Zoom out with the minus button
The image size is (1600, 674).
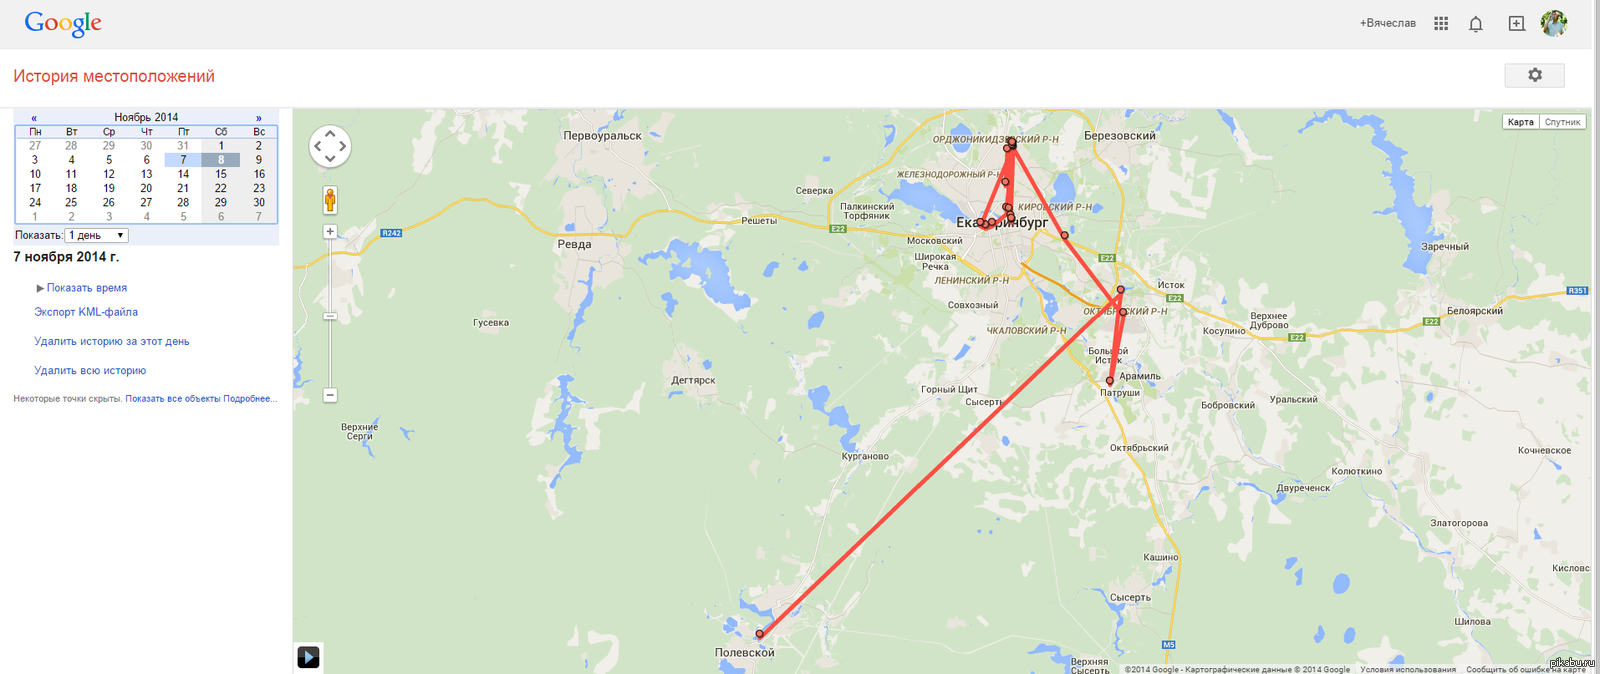(330, 395)
